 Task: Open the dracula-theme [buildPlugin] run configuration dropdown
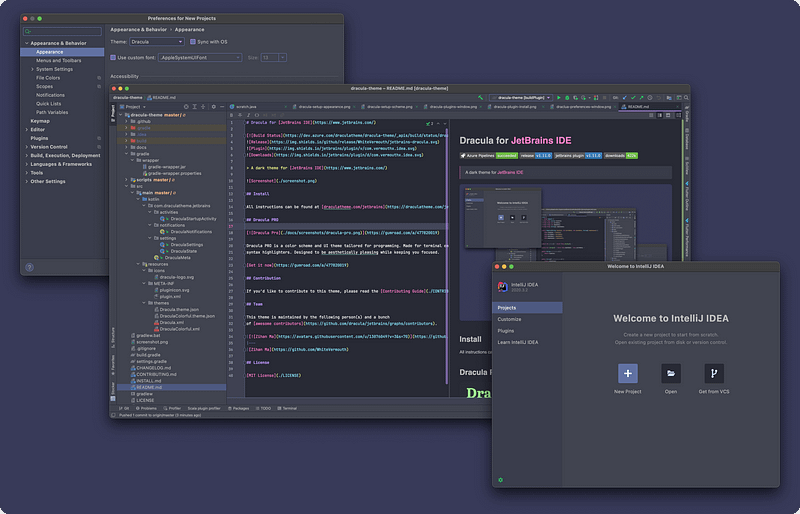click(521, 97)
